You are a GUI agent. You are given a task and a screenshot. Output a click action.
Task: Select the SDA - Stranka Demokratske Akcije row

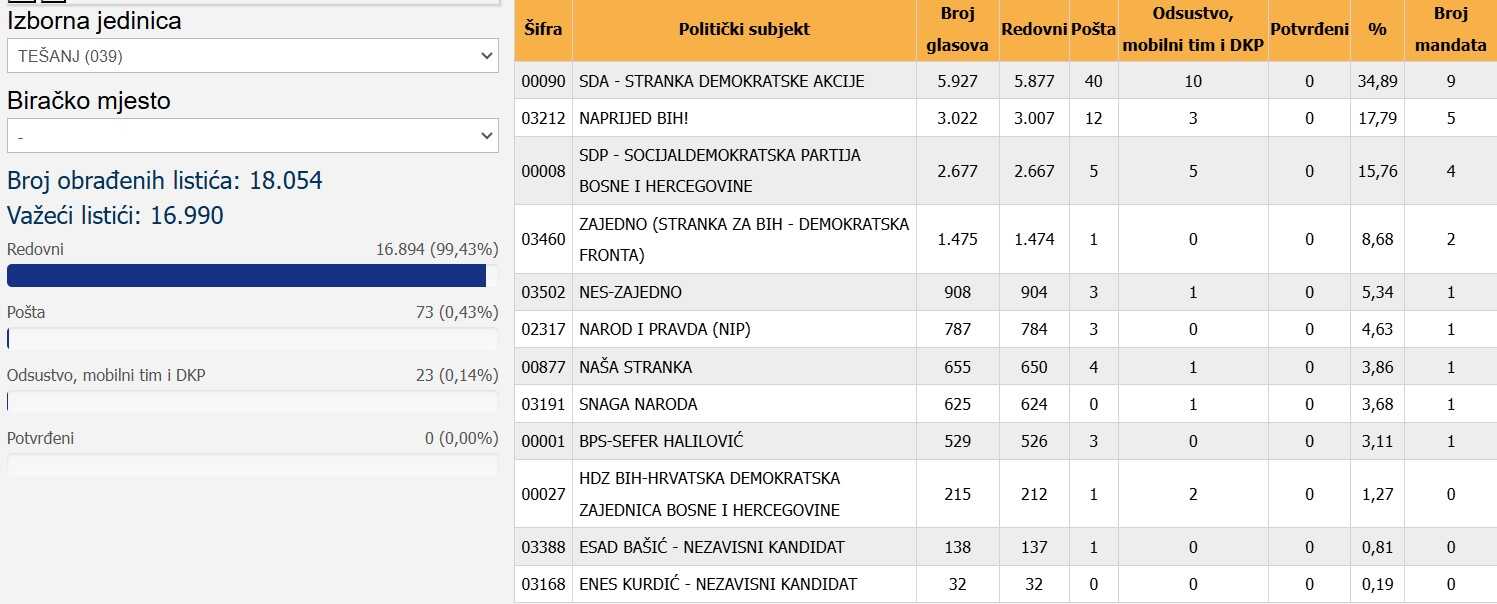721,81
